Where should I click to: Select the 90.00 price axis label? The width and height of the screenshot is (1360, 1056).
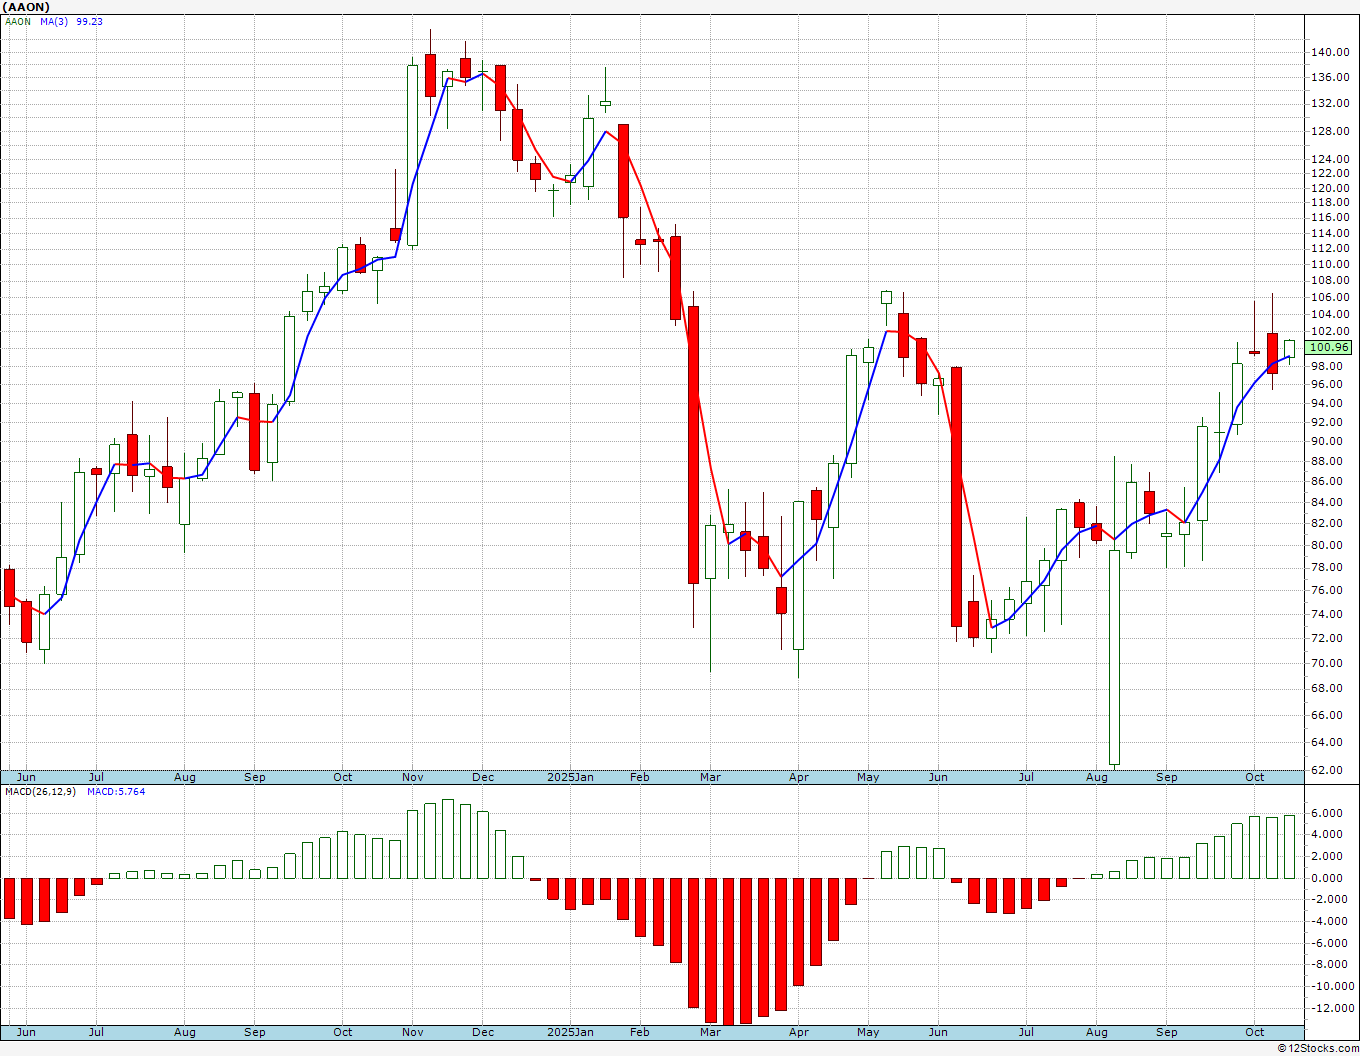pyautogui.click(x=1329, y=441)
